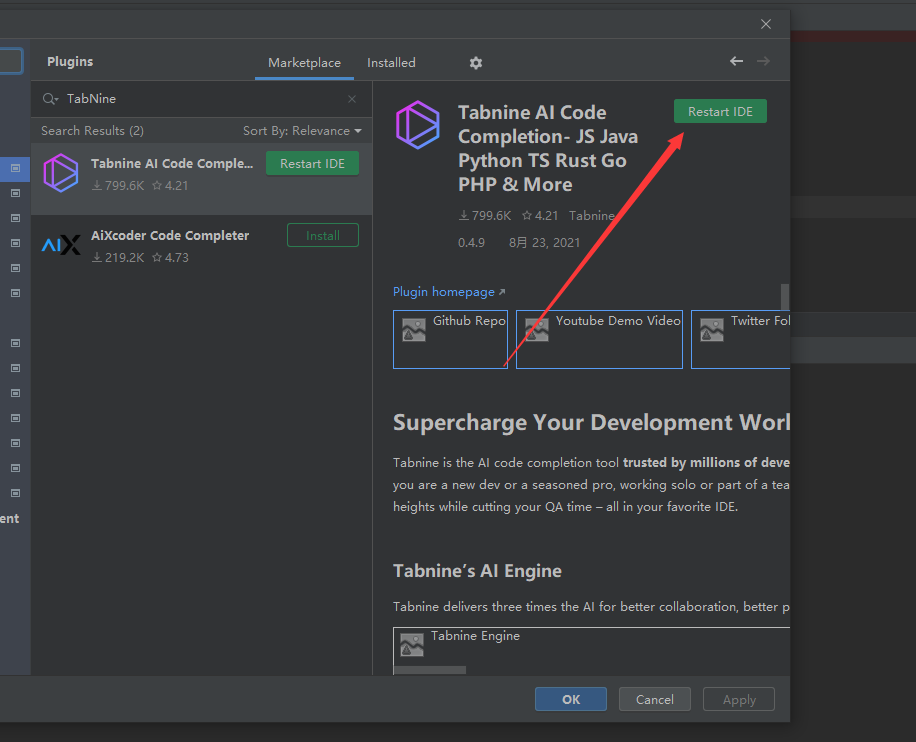Close the settings dialog
Viewport: 916px width, 742px height.
[x=766, y=24]
